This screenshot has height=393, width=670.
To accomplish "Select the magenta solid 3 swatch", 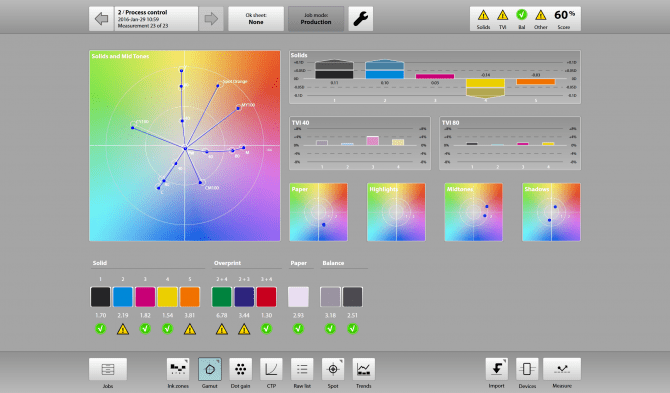I will pyautogui.click(x=145, y=297).
